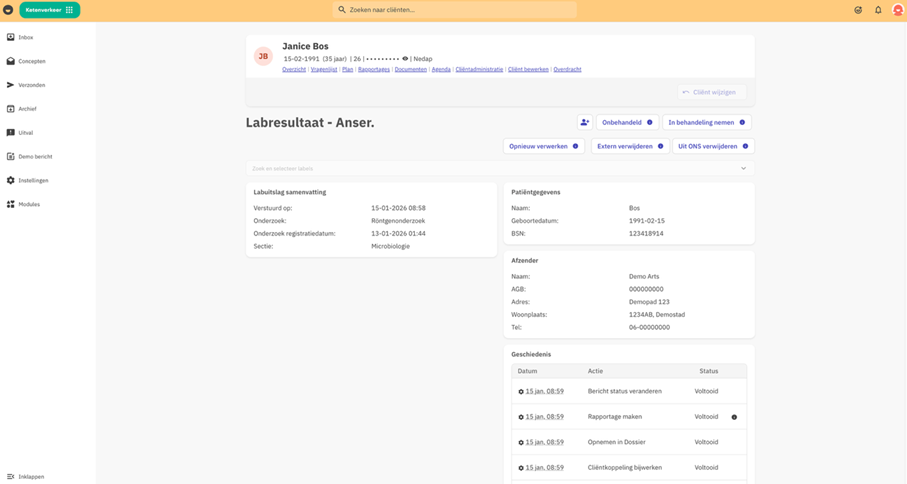Click gear icon in Bericht status veranderen row
This screenshot has height=484, width=907.
[x=521, y=391]
